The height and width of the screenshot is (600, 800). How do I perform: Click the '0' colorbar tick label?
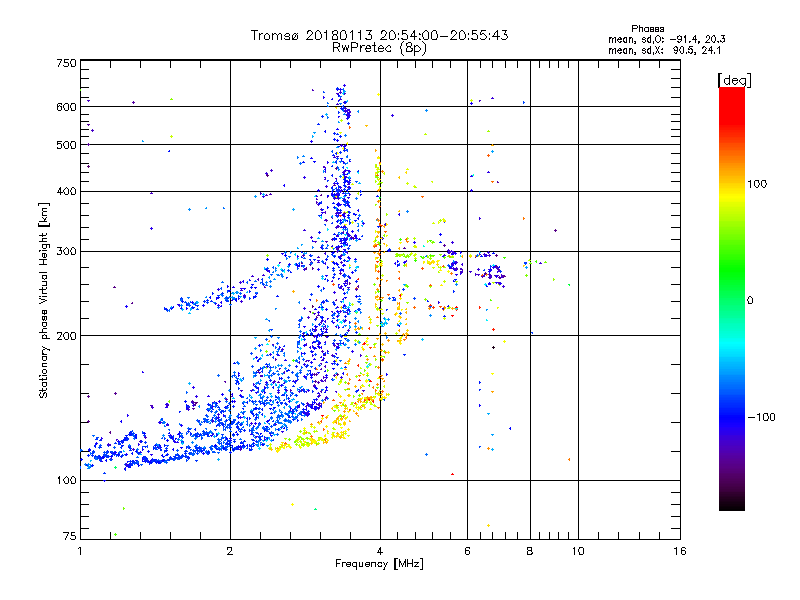(x=750, y=301)
